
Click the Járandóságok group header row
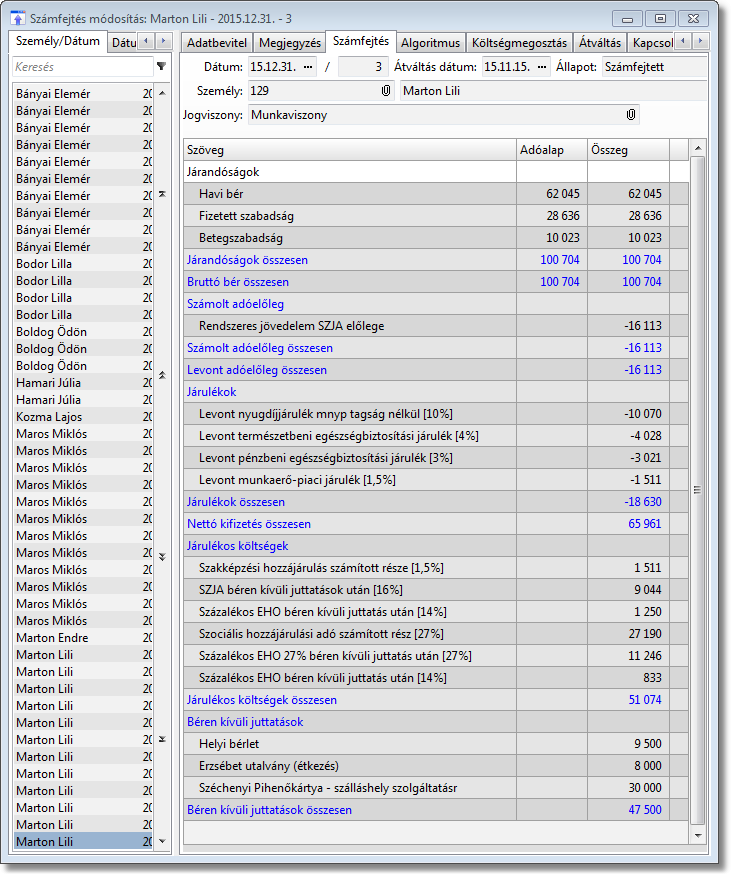tap(436, 172)
